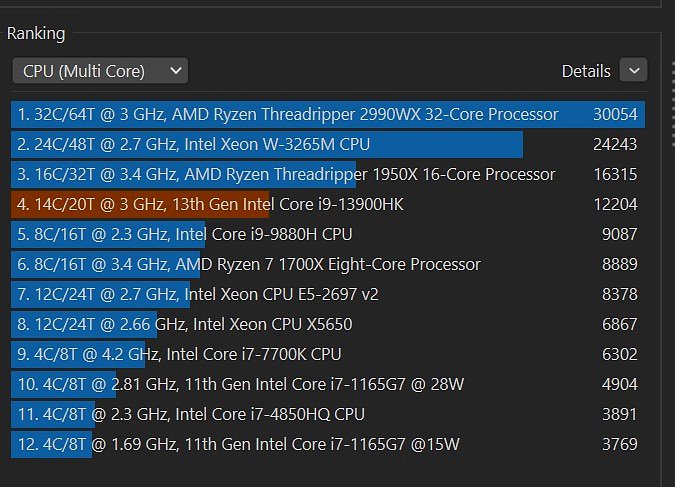This screenshot has height=487, width=675.
Task: Select the i7-1165G7 @15W entry
Action: click(328, 444)
